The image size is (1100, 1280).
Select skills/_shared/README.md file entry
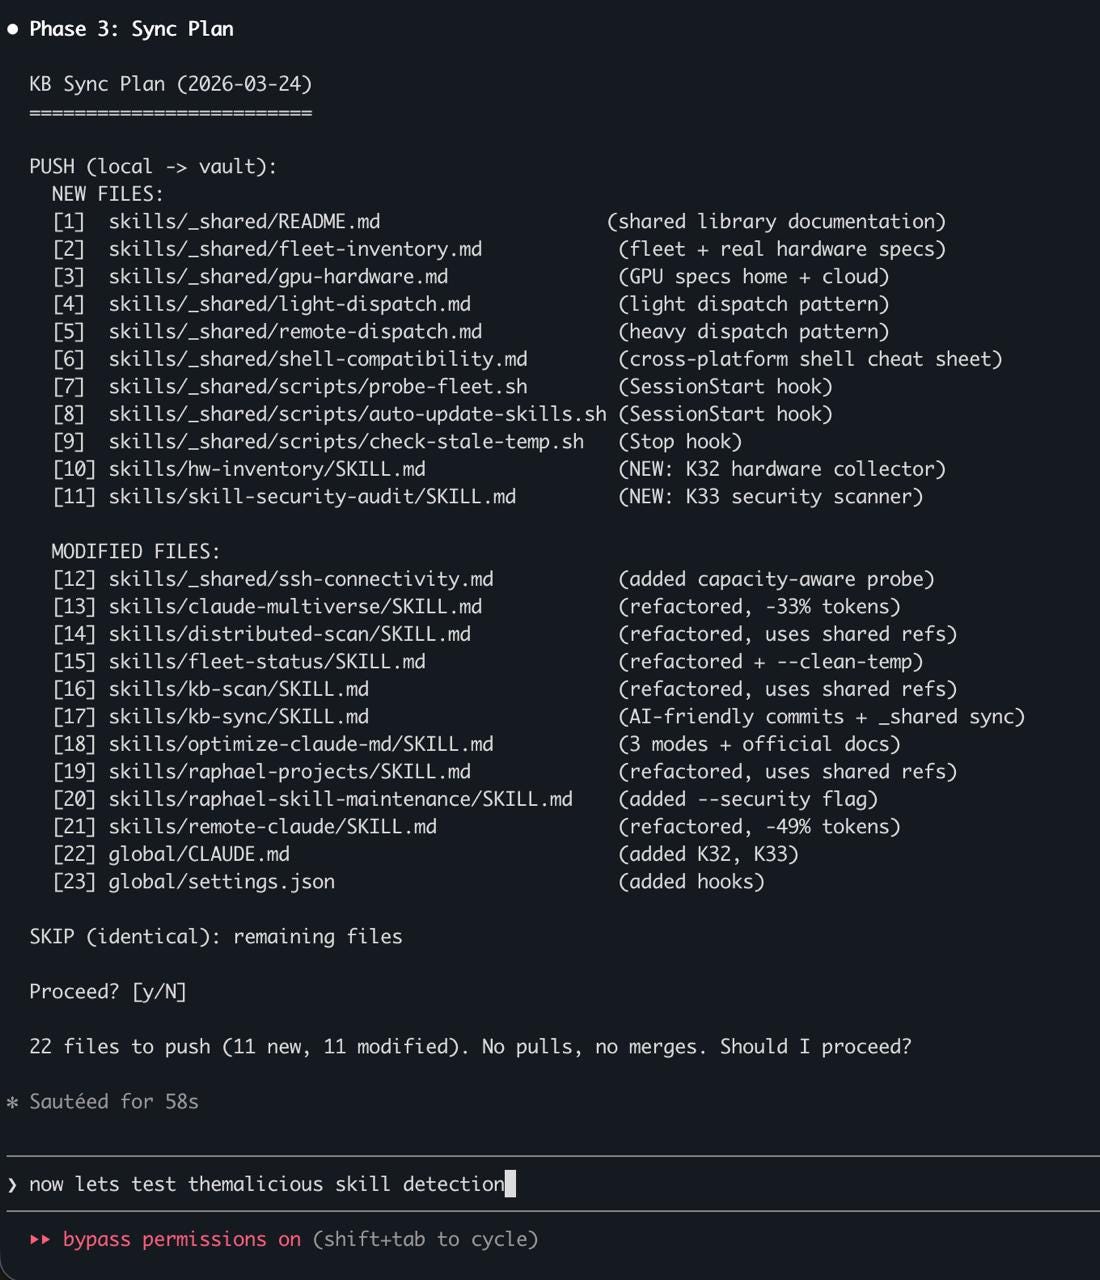point(244,222)
